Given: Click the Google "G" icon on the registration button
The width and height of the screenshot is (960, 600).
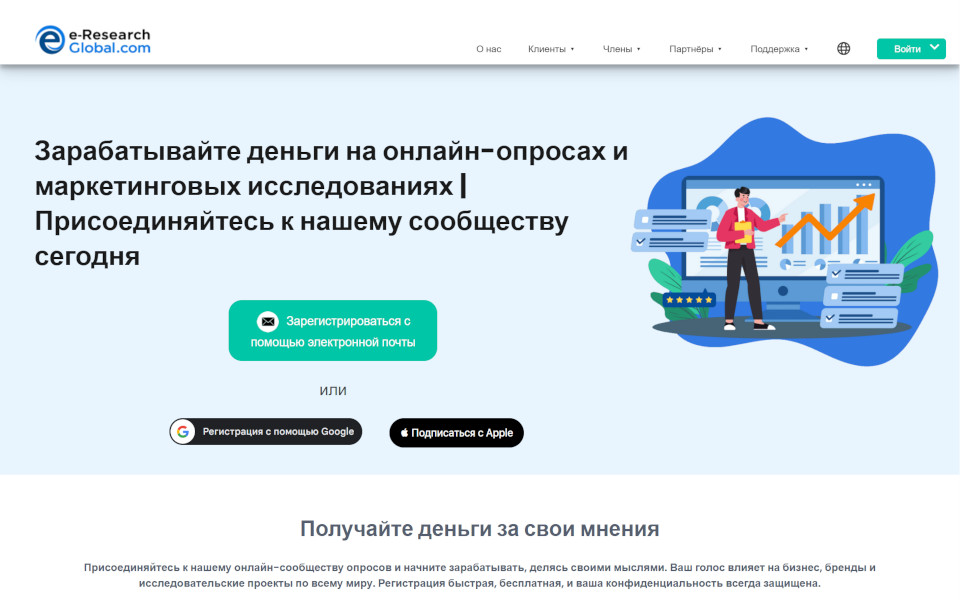Looking at the screenshot, I should pos(183,431).
